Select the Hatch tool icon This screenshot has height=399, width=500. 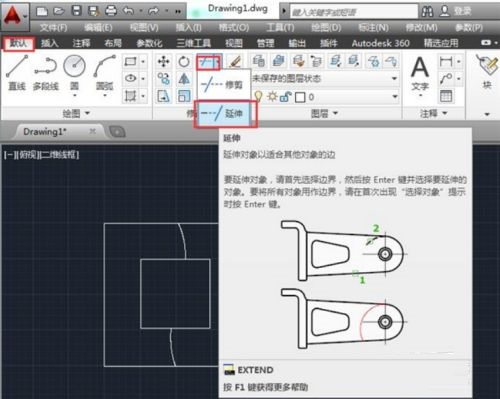[130, 96]
